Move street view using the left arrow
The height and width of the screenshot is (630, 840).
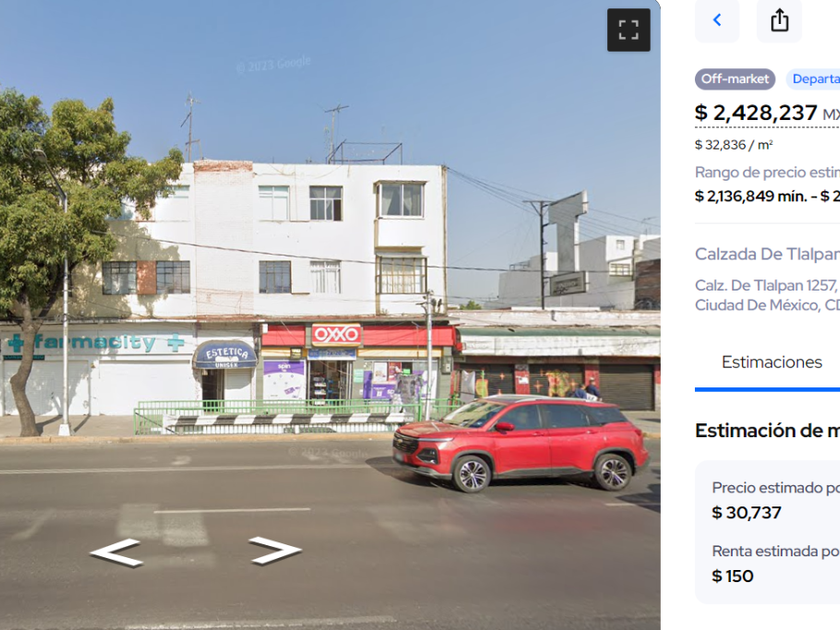(116, 551)
